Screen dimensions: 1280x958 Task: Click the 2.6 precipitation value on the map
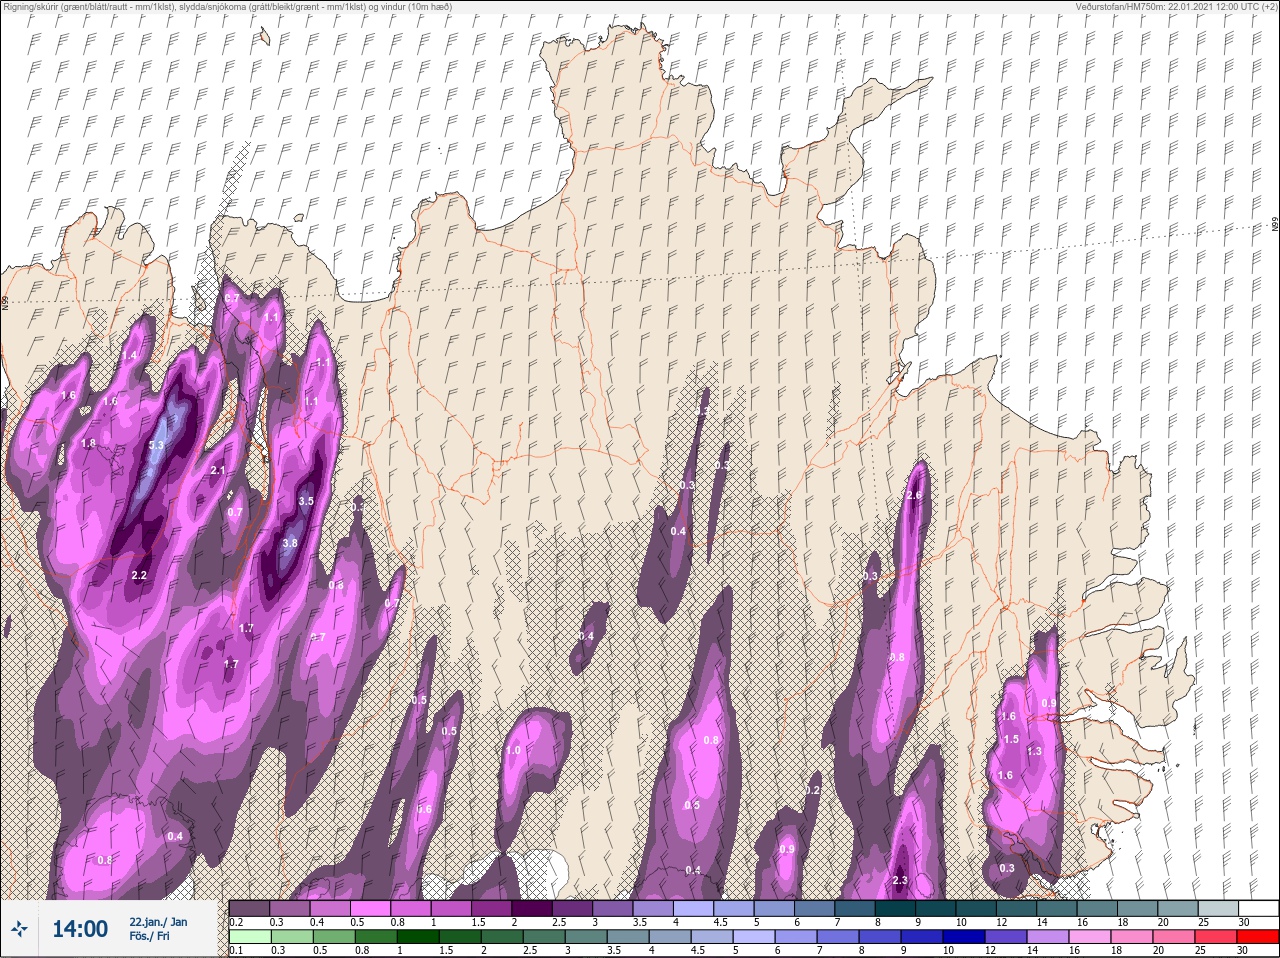click(x=914, y=495)
